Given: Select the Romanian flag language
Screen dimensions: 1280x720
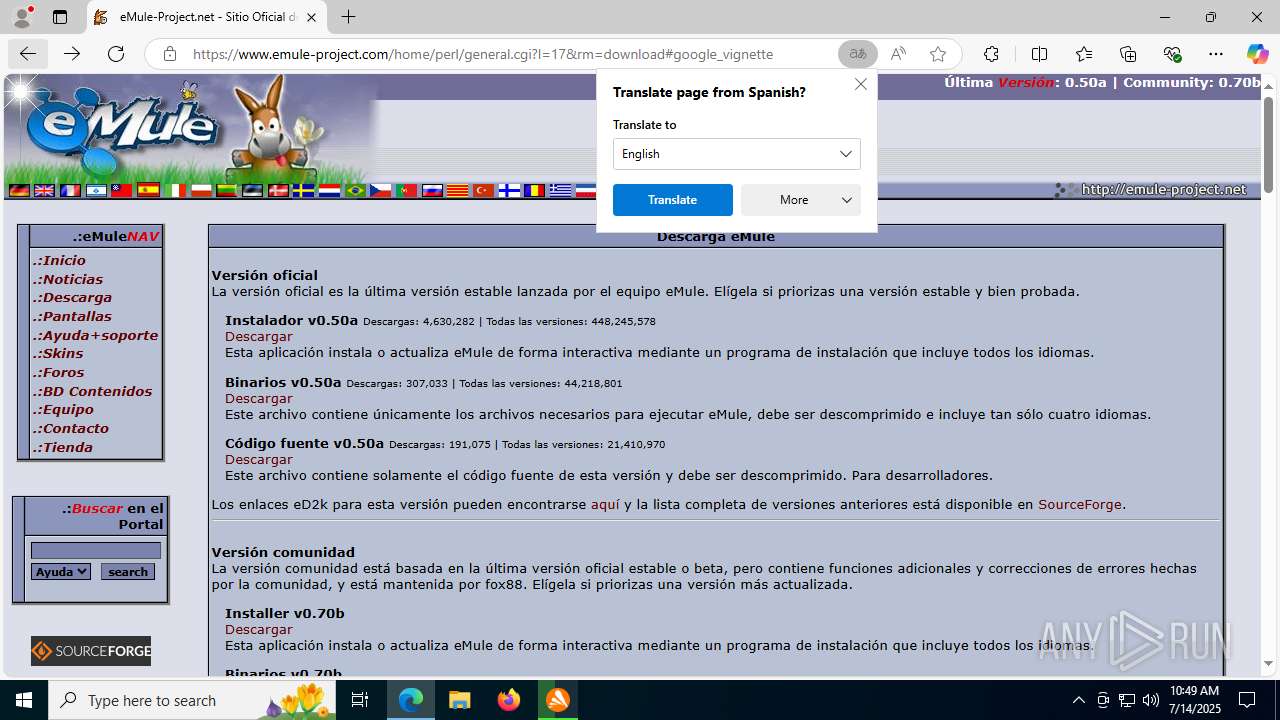Looking at the screenshot, I should [535, 190].
